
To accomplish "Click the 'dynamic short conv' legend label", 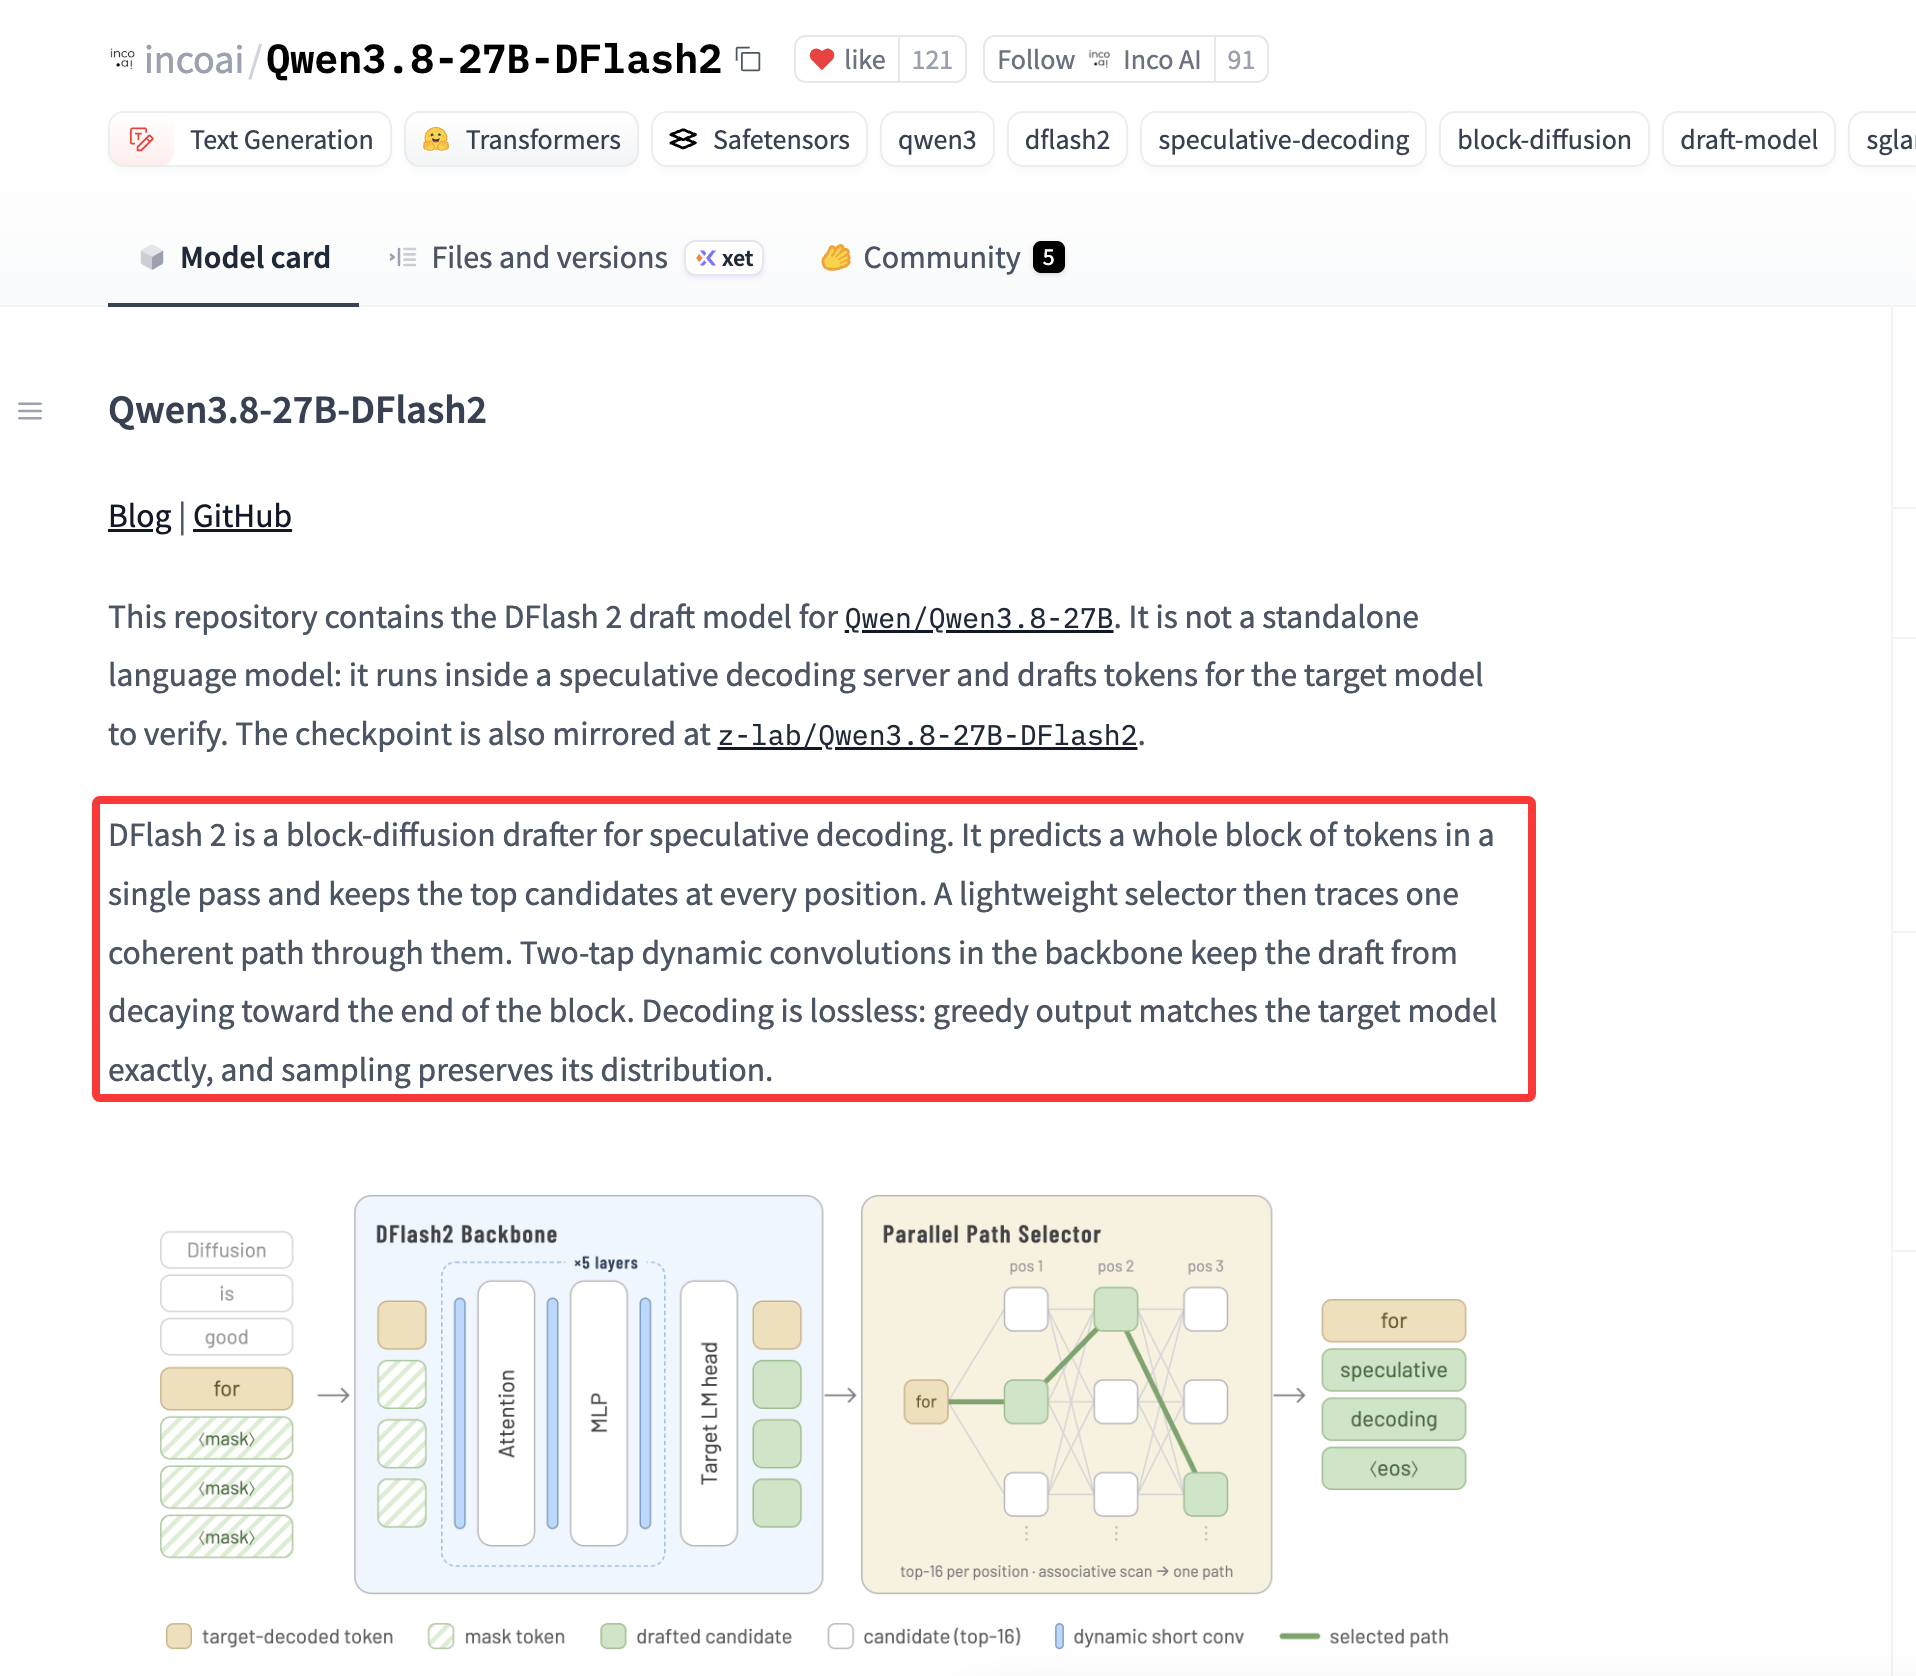I will pos(1158,1636).
